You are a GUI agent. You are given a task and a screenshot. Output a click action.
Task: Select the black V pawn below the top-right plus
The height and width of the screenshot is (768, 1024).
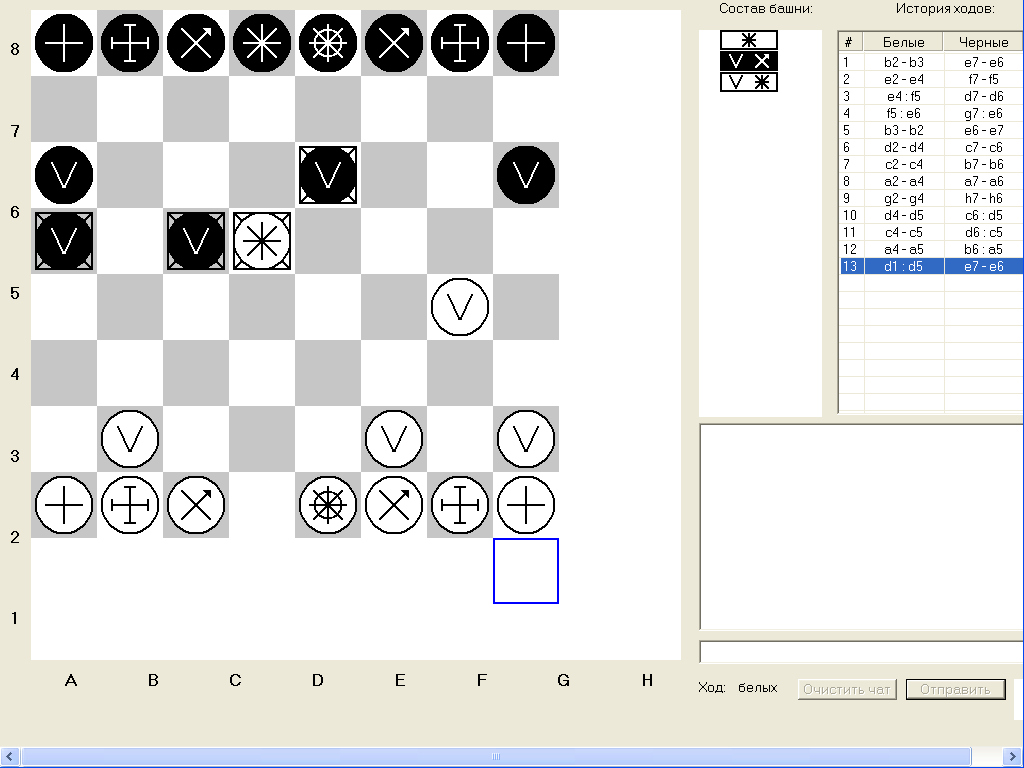pyautogui.click(x=526, y=175)
